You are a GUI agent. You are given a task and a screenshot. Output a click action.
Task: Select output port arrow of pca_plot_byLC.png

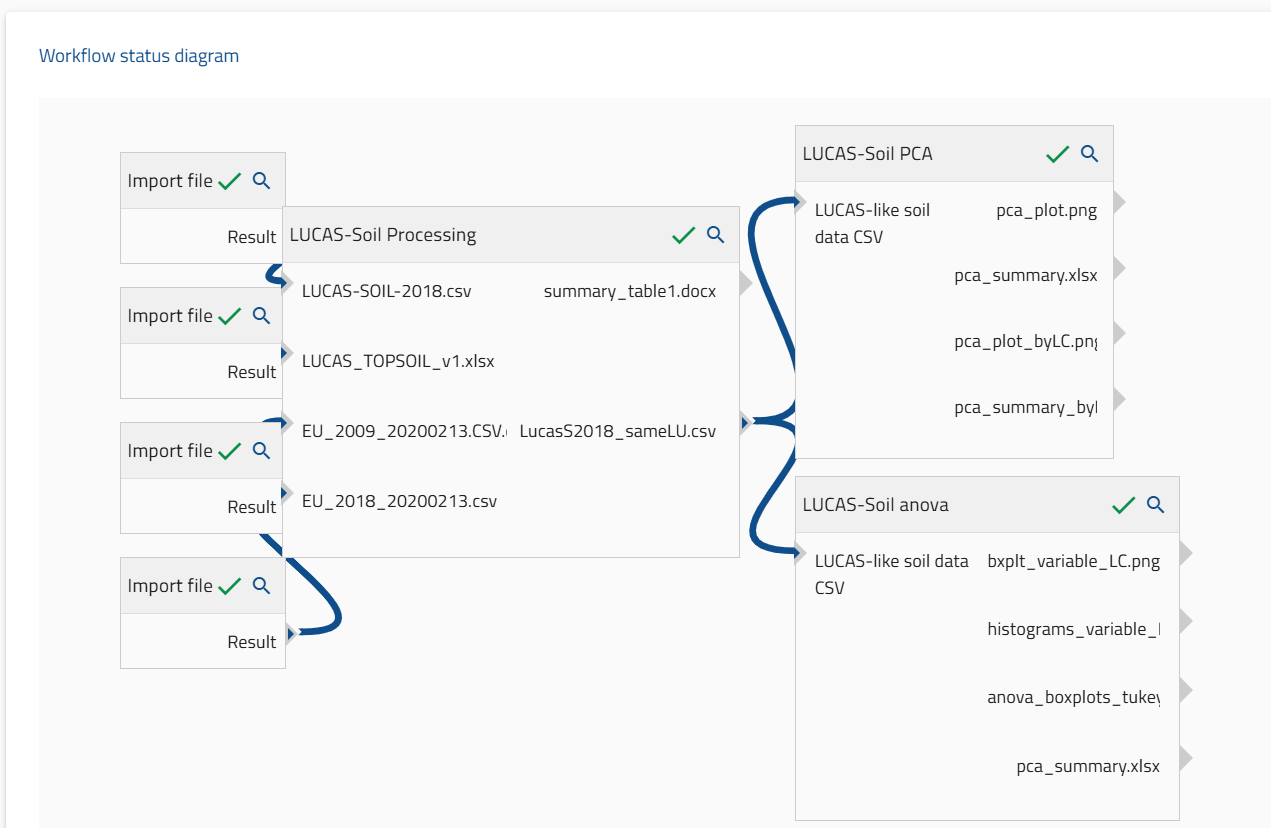point(1119,332)
